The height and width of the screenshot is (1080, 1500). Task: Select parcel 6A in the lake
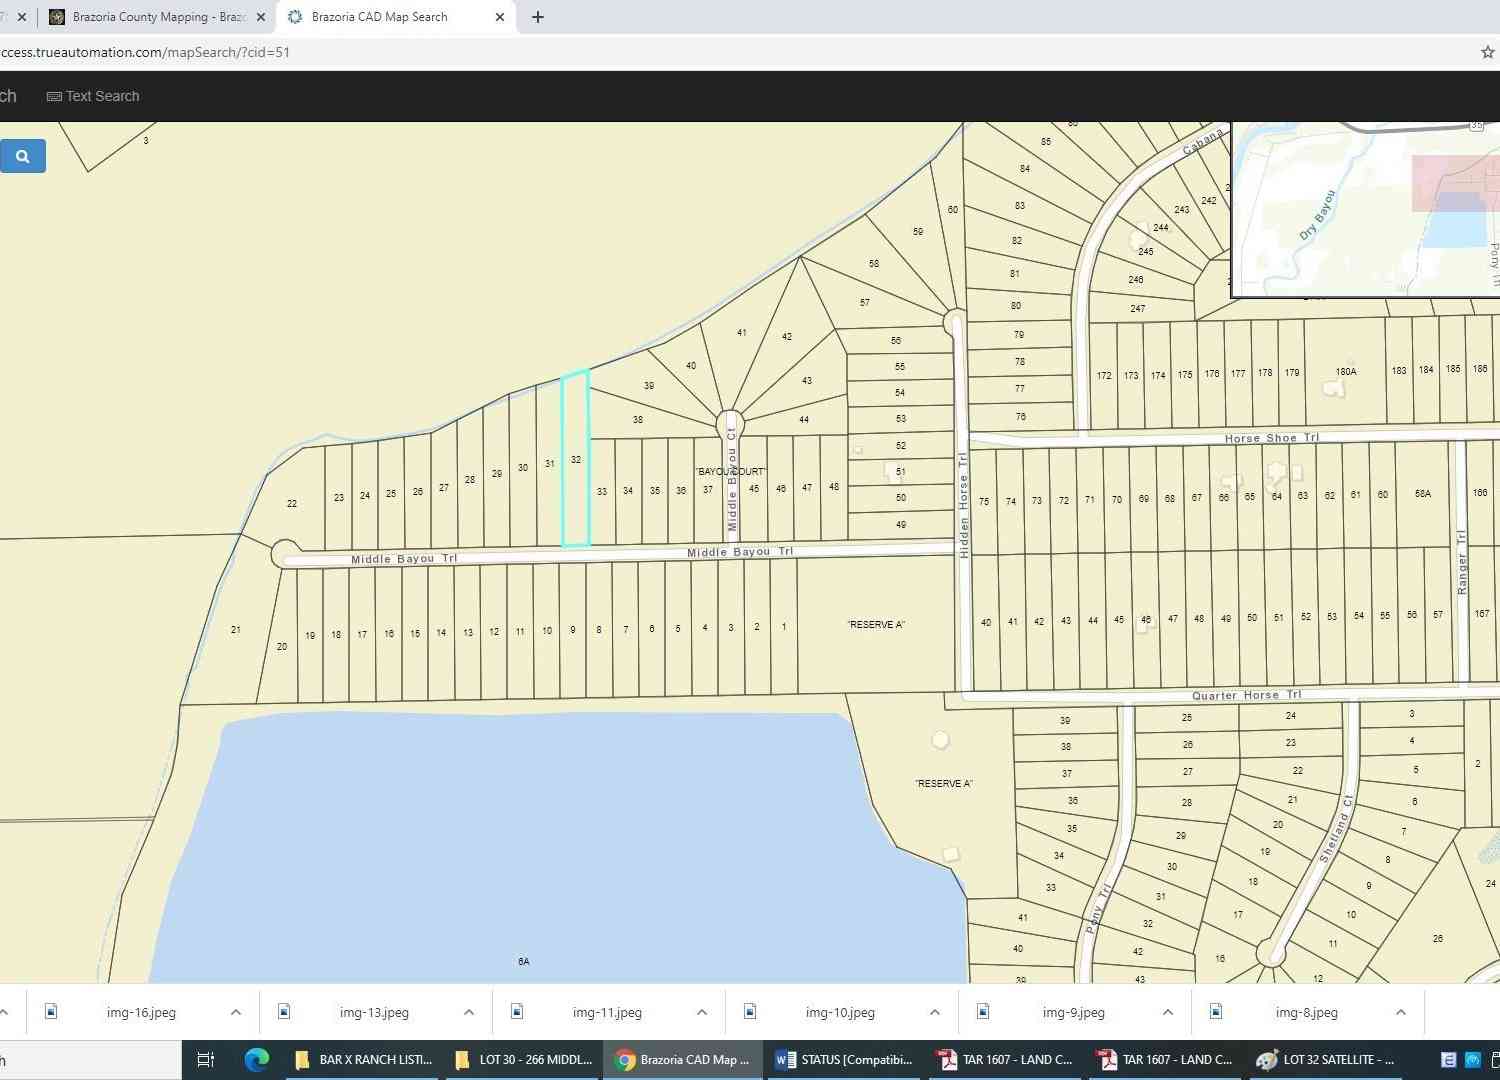[x=523, y=961]
